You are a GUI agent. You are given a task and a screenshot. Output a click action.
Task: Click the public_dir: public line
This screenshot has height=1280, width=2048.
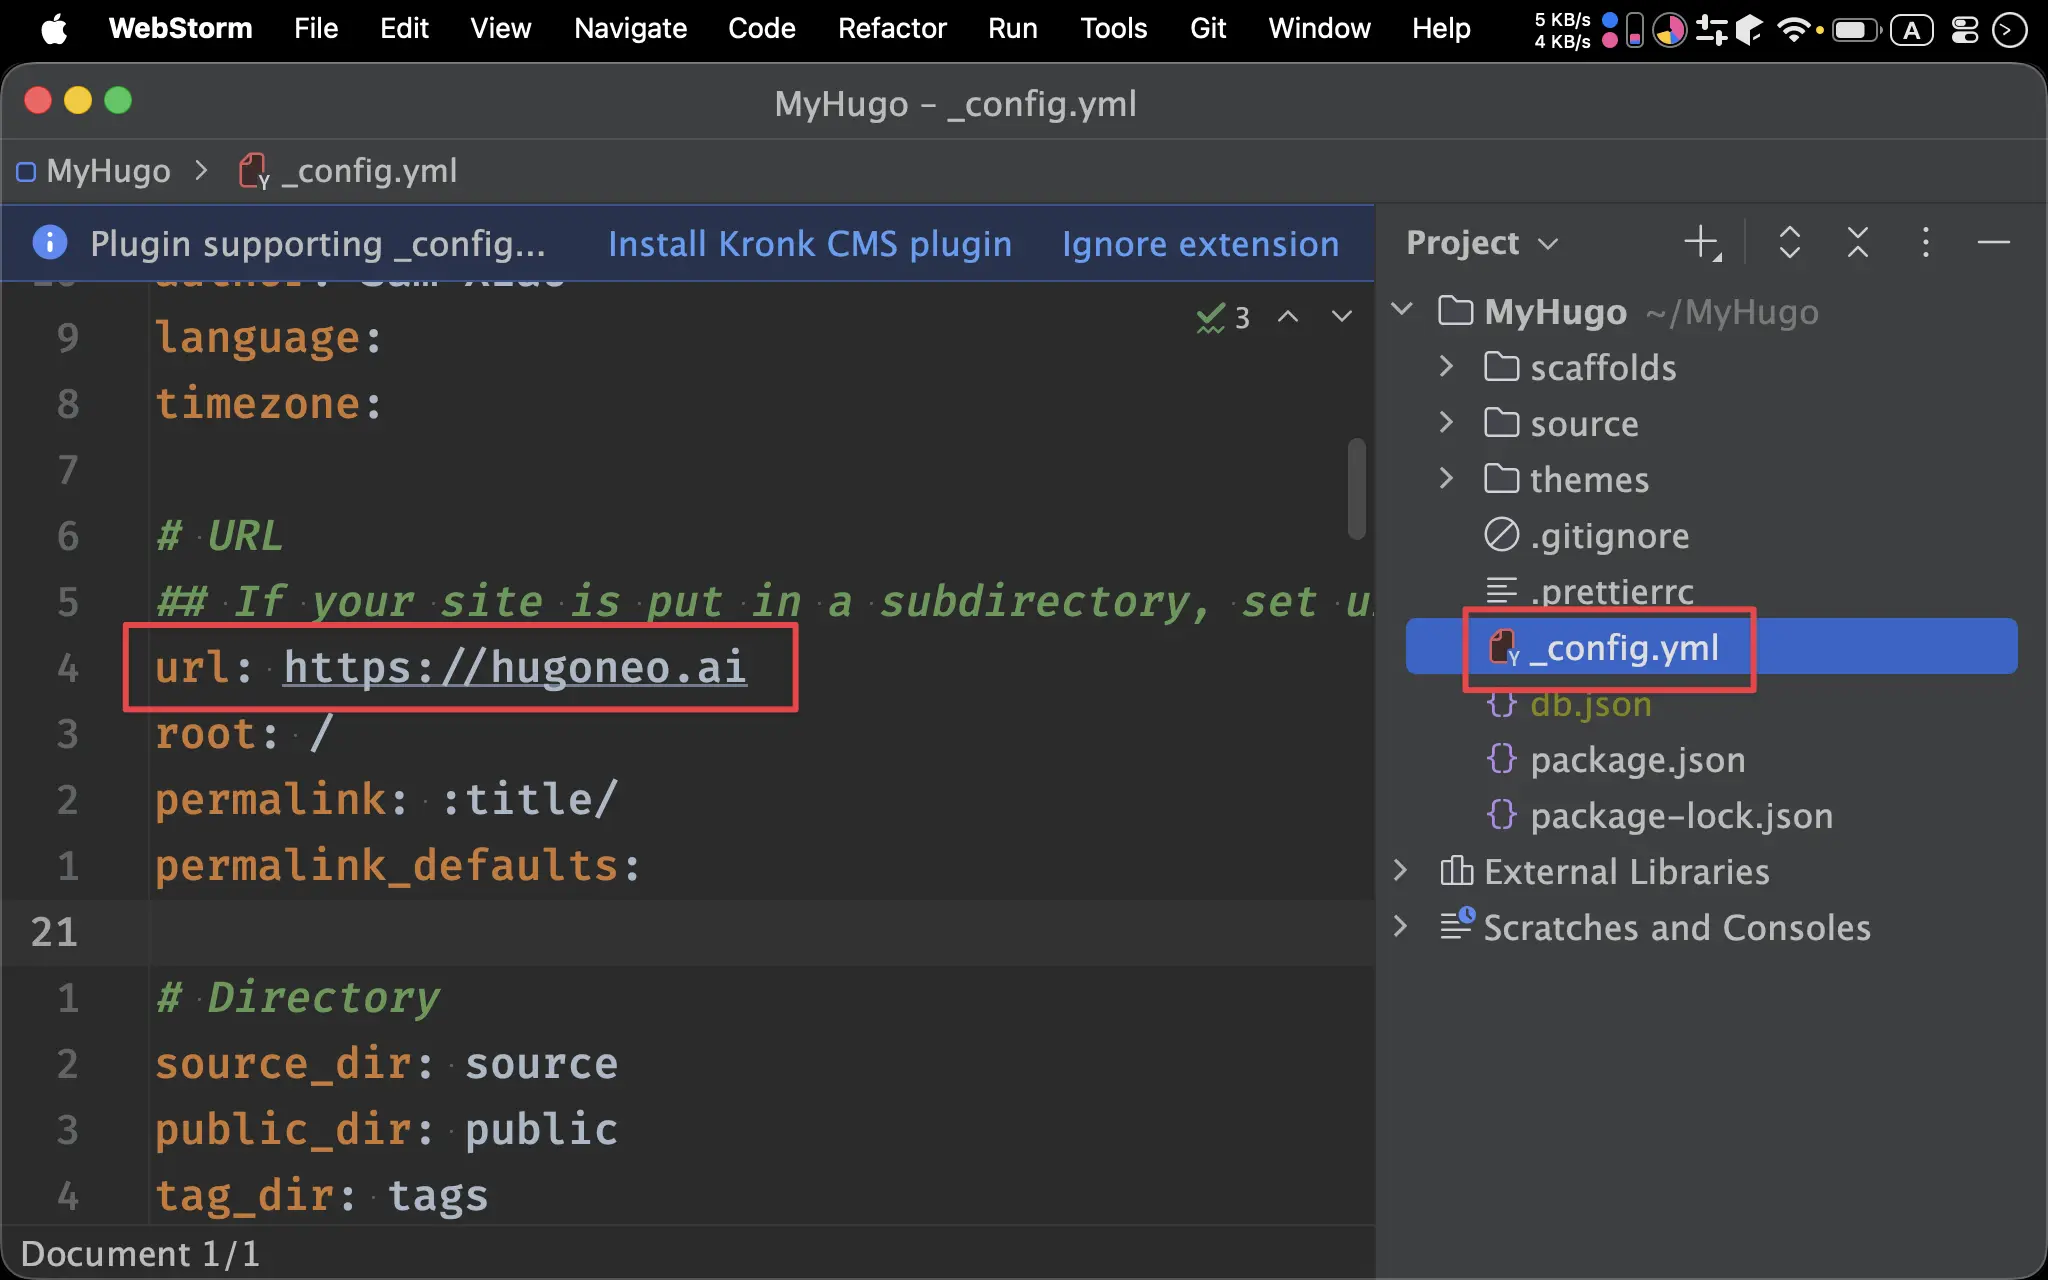point(386,1129)
